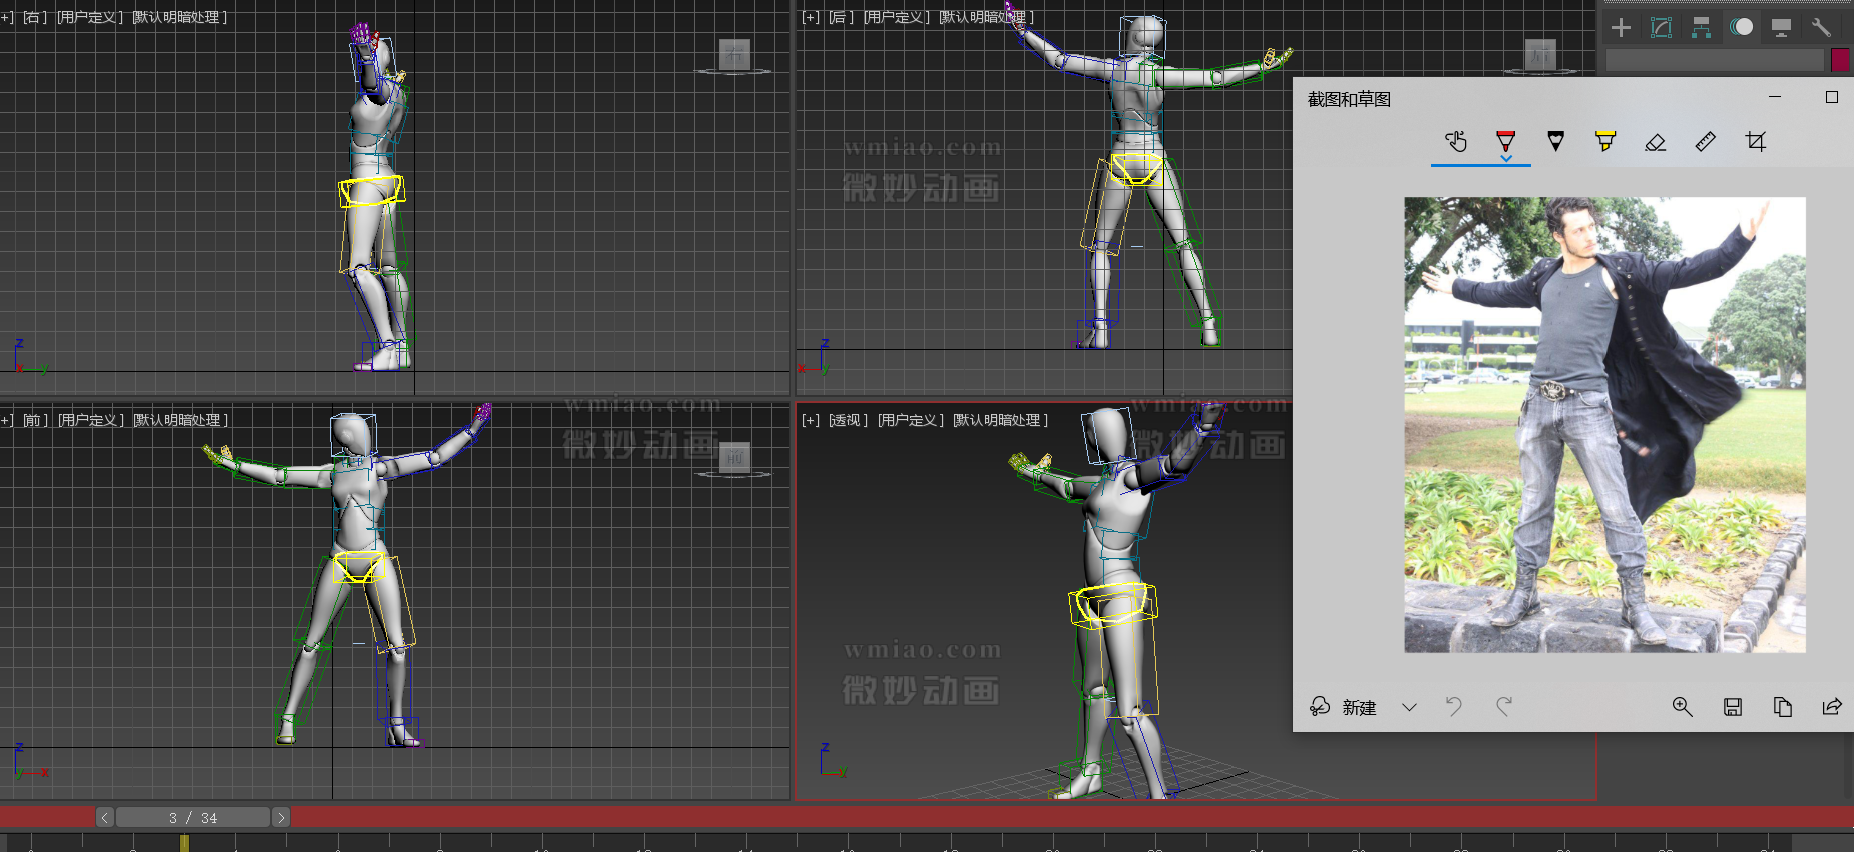Open the Modify command panel tab
Image resolution: width=1854 pixels, height=852 pixels.
coord(1661,28)
